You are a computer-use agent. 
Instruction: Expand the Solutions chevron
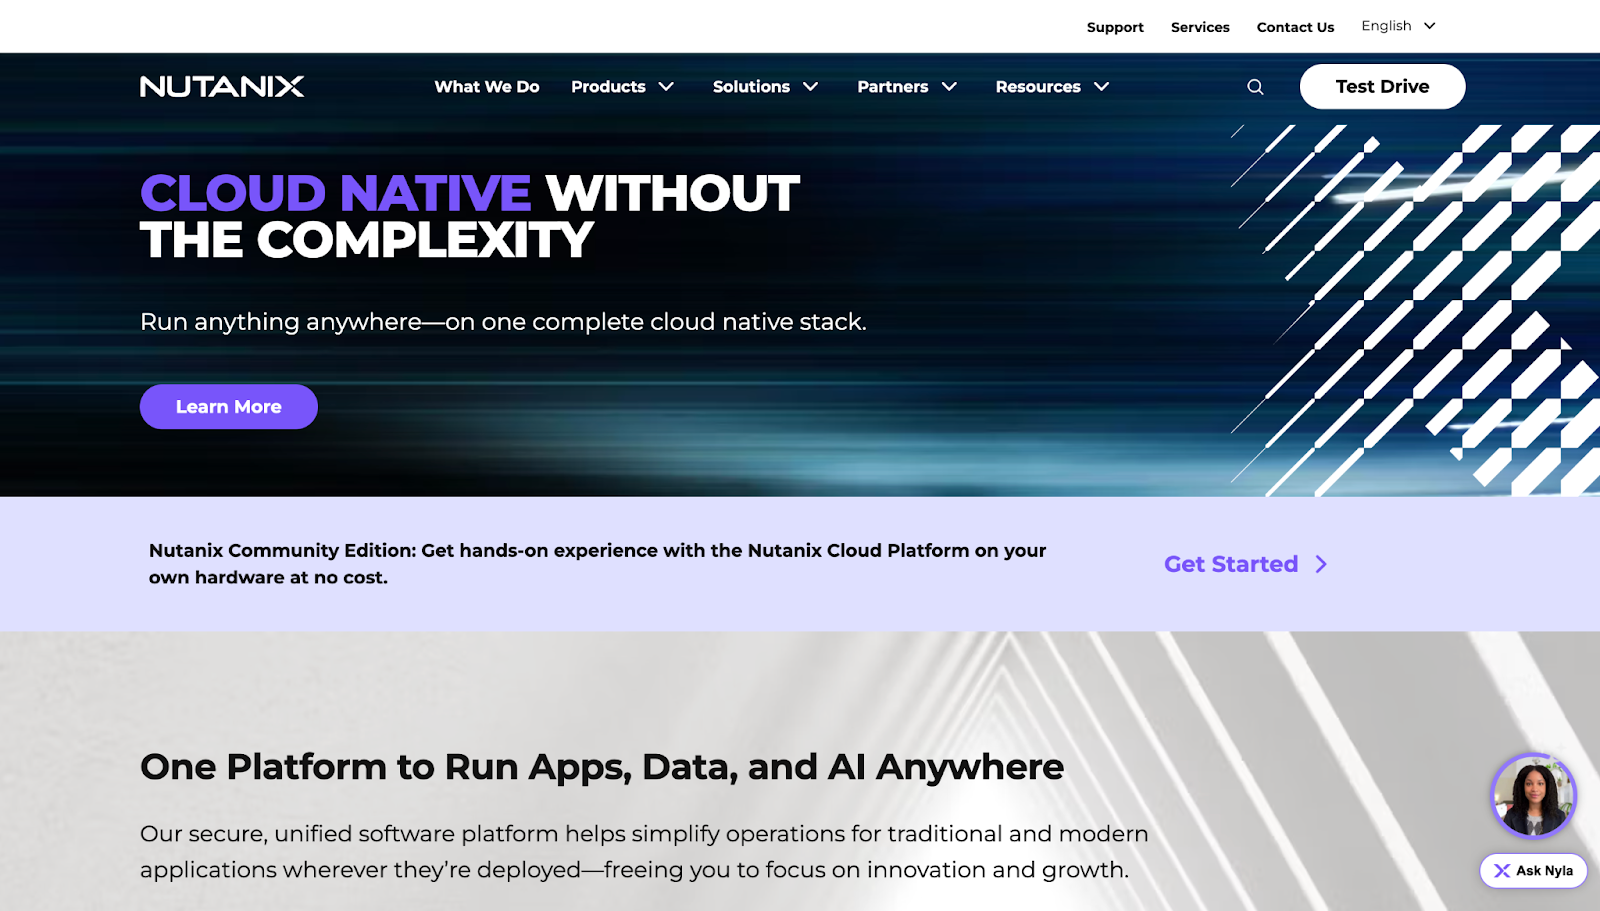pyautogui.click(x=811, y=87)
